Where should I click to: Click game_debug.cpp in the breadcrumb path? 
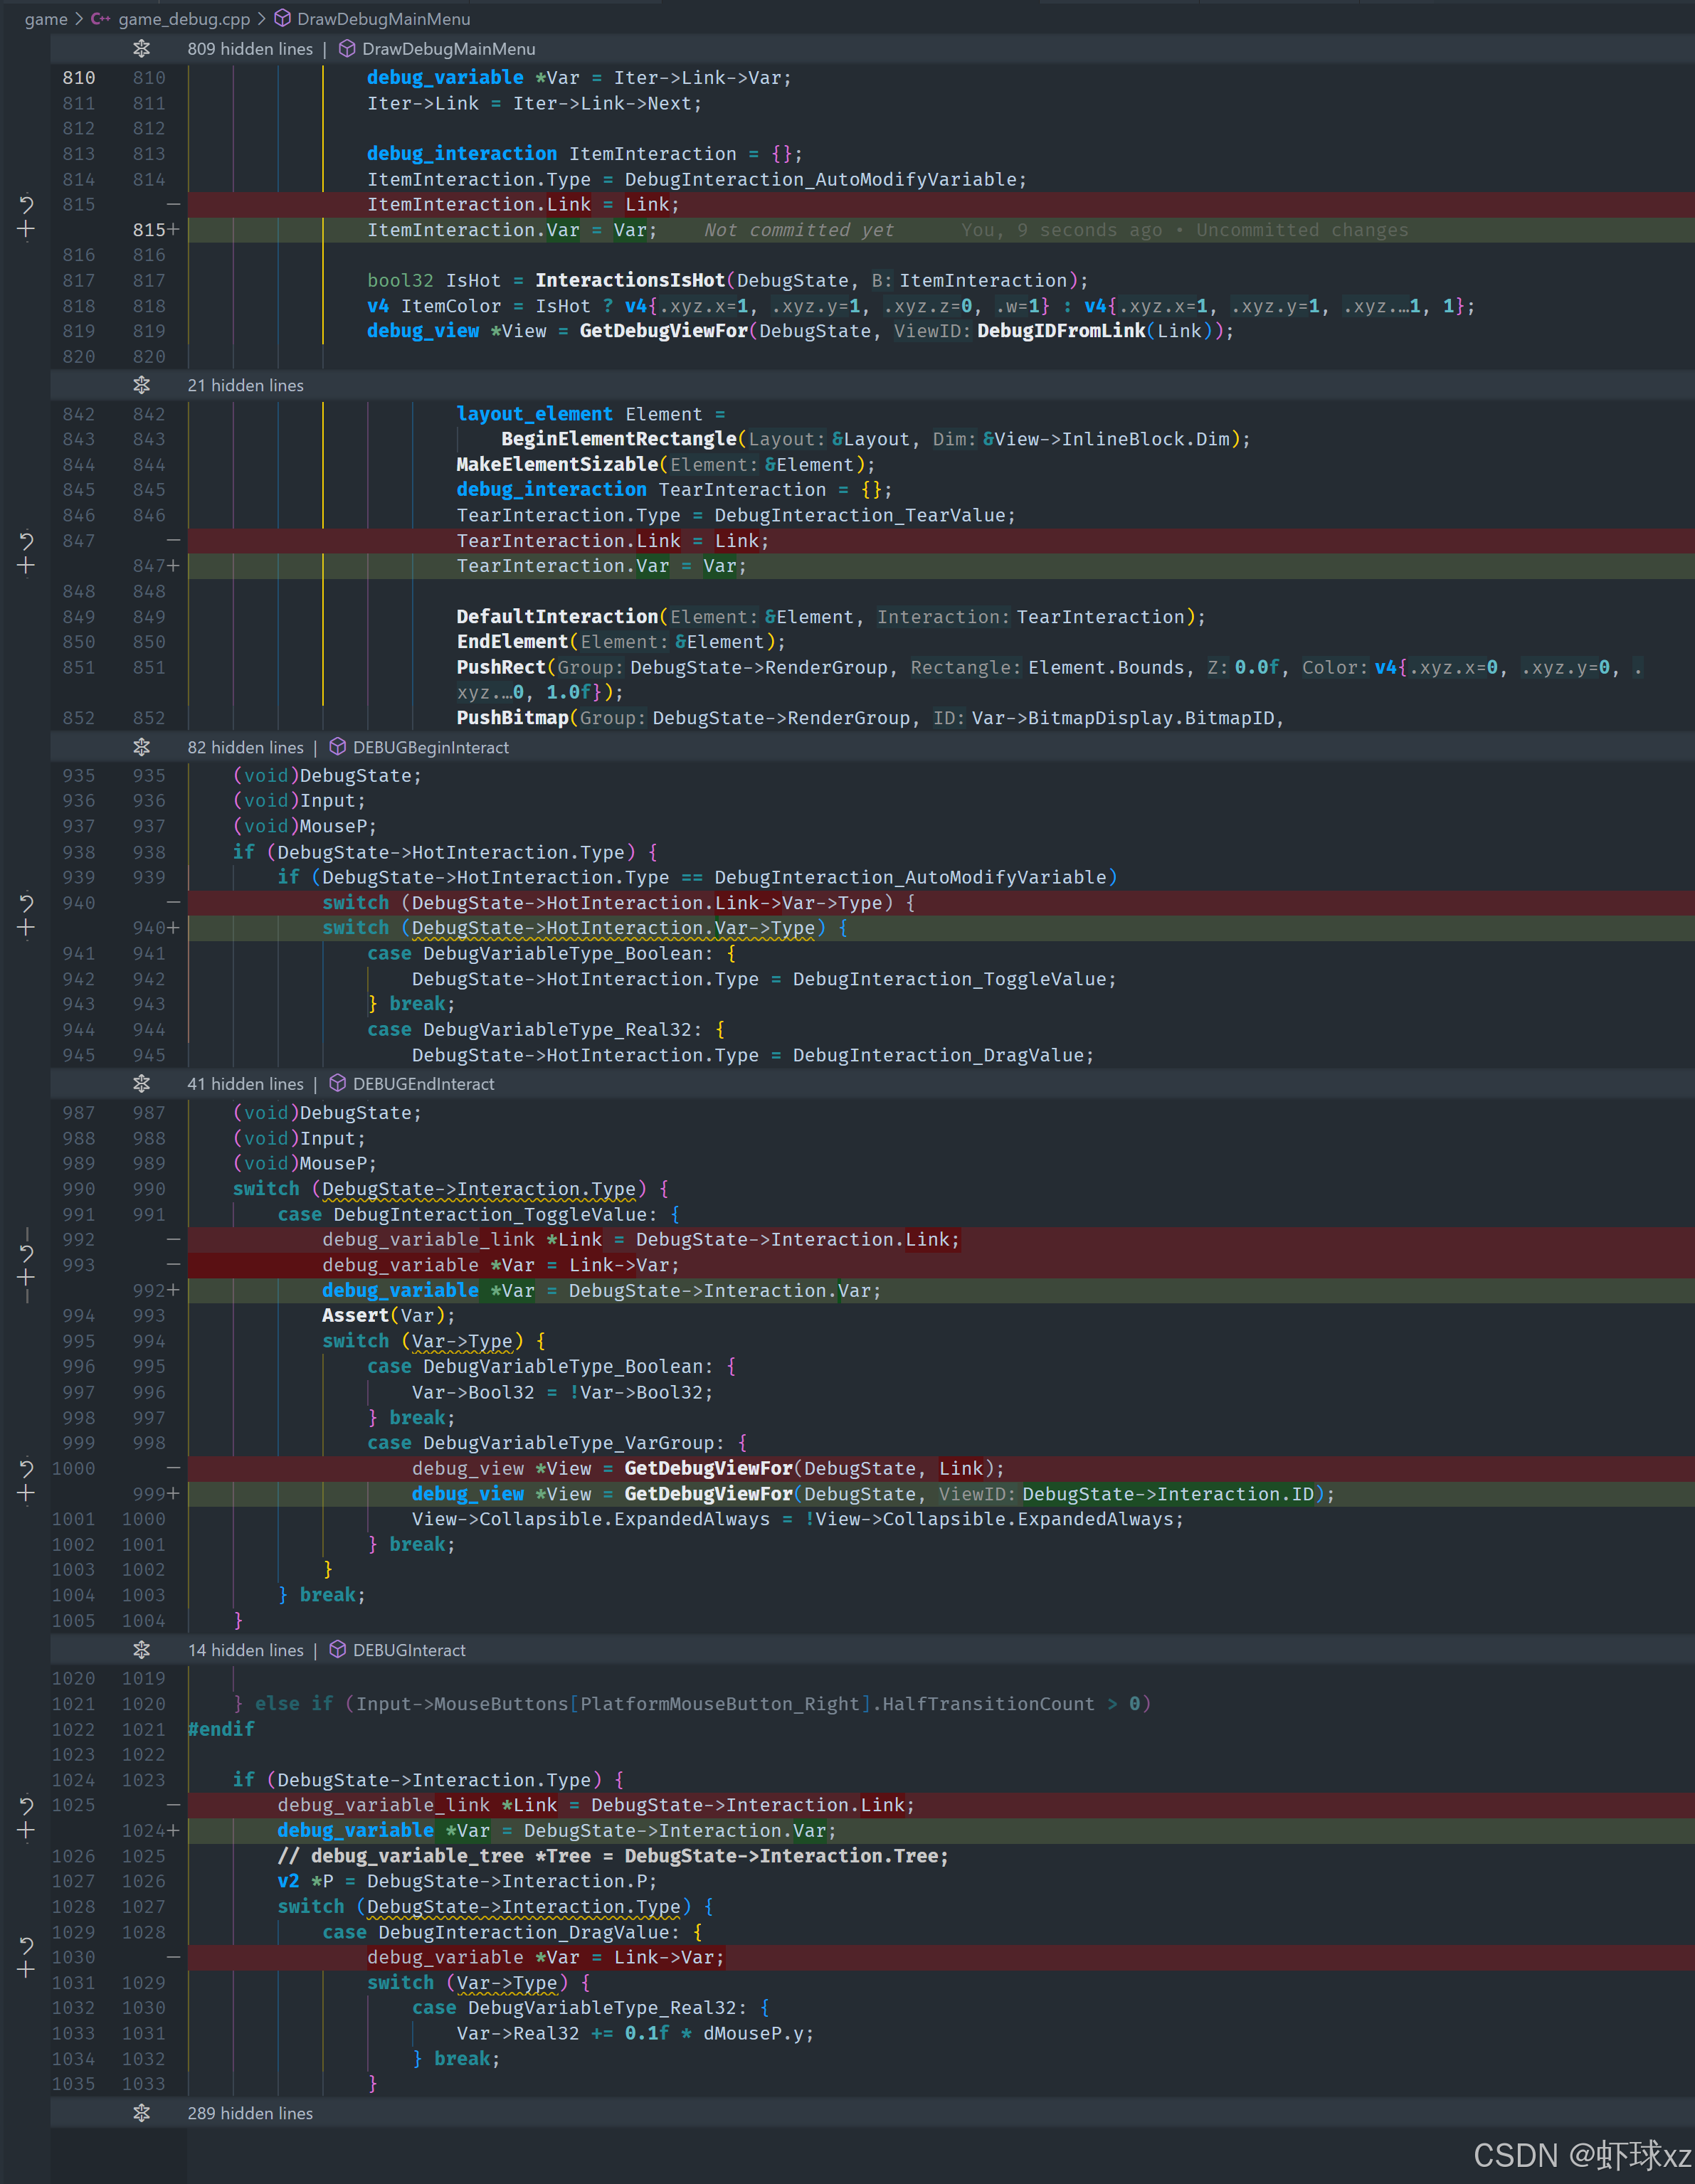(x=184, y=19)
